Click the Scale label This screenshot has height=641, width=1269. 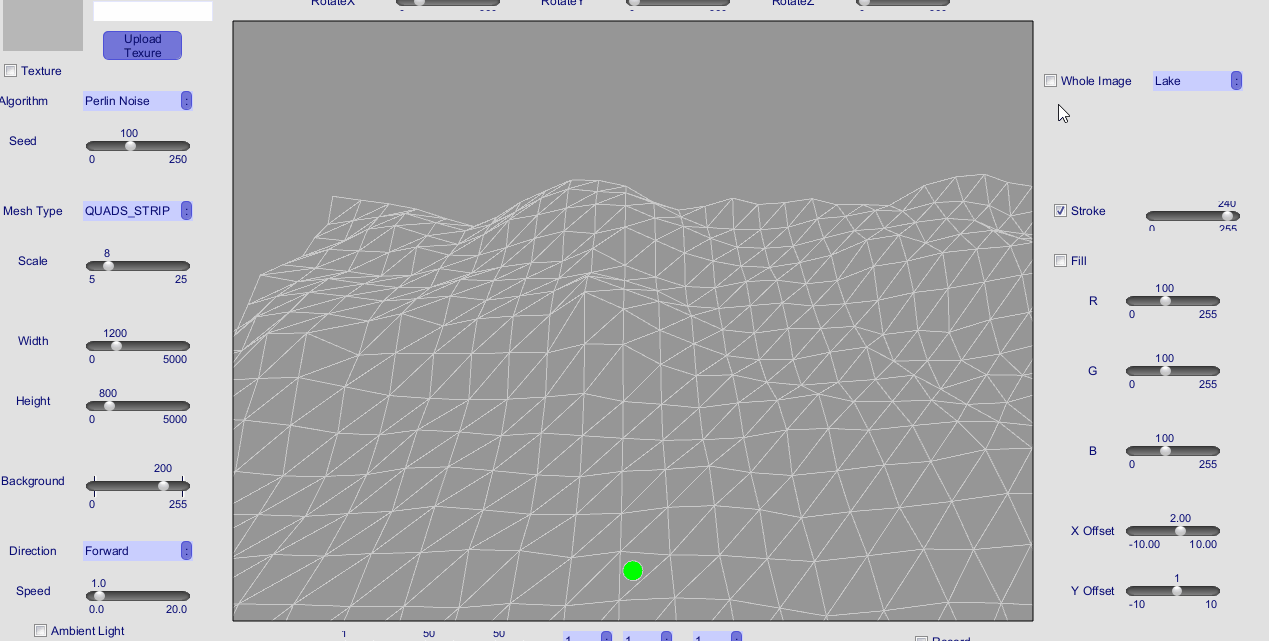coord(33,261)
